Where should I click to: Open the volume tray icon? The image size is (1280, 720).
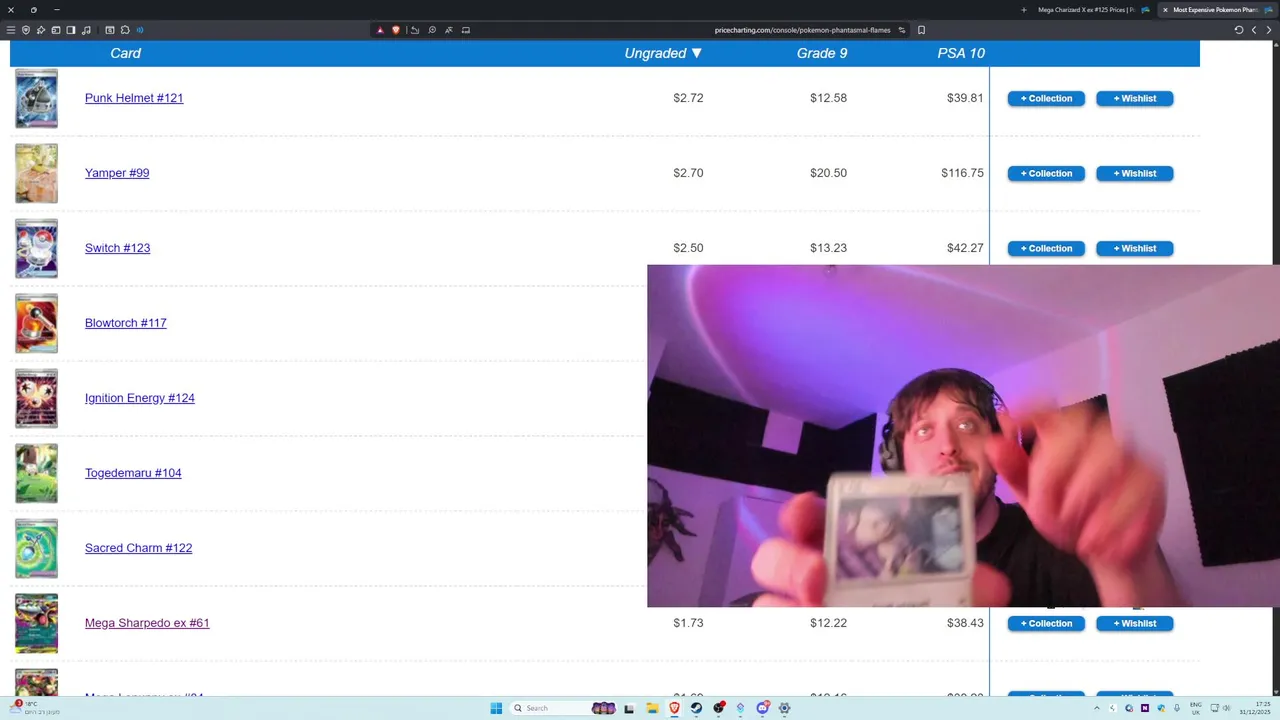[x=1229, y=708]
